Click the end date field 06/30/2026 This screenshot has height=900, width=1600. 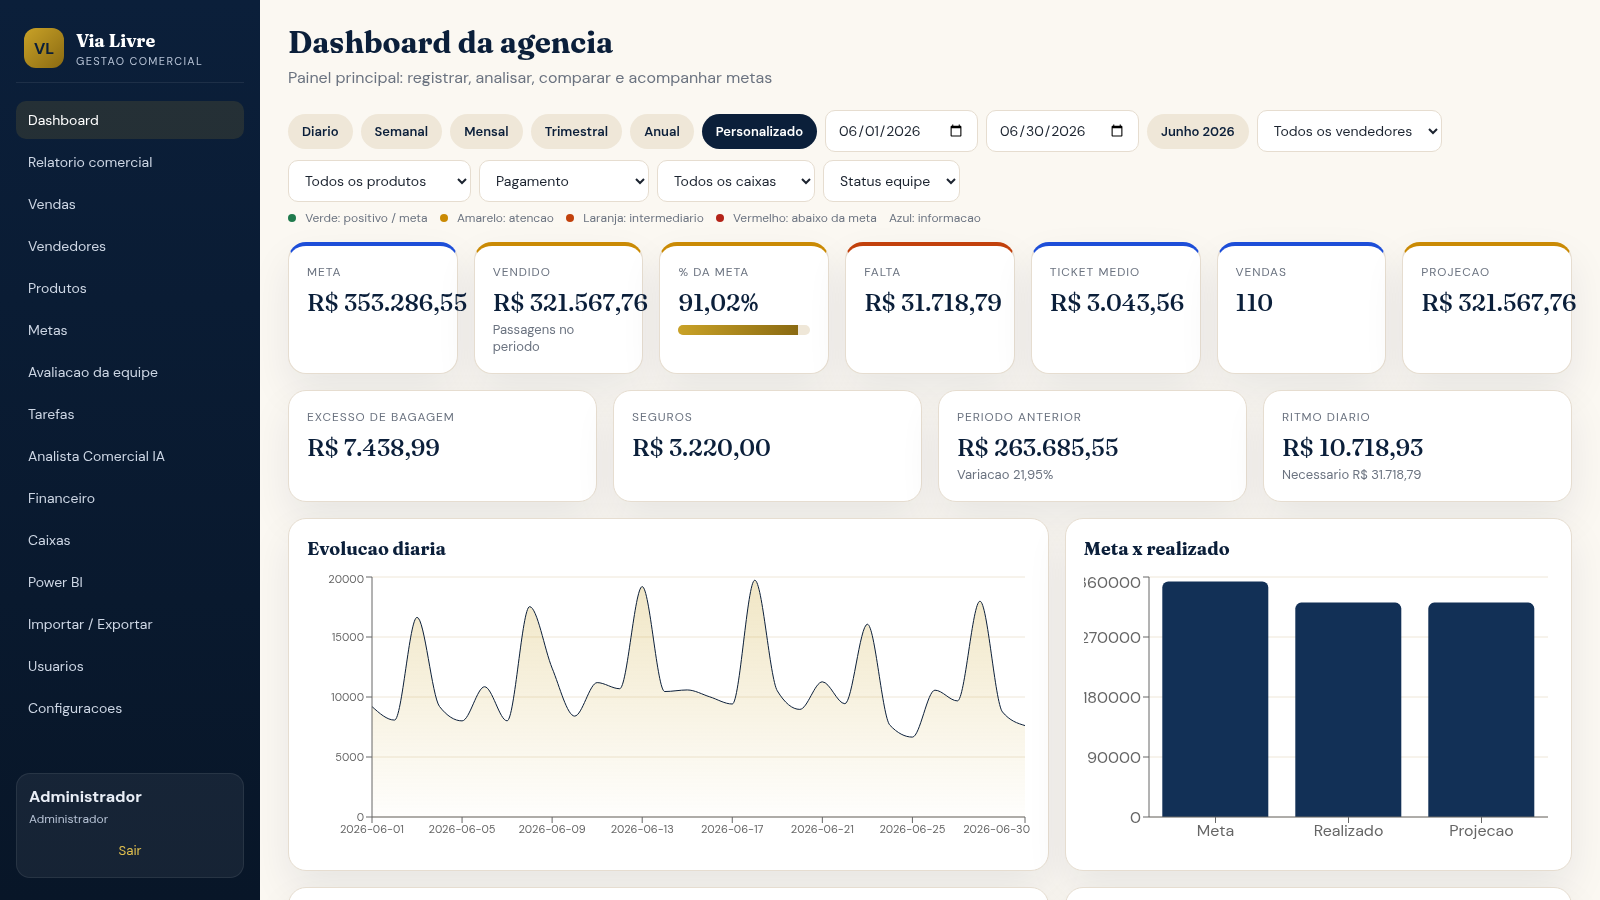[1062, 131]
